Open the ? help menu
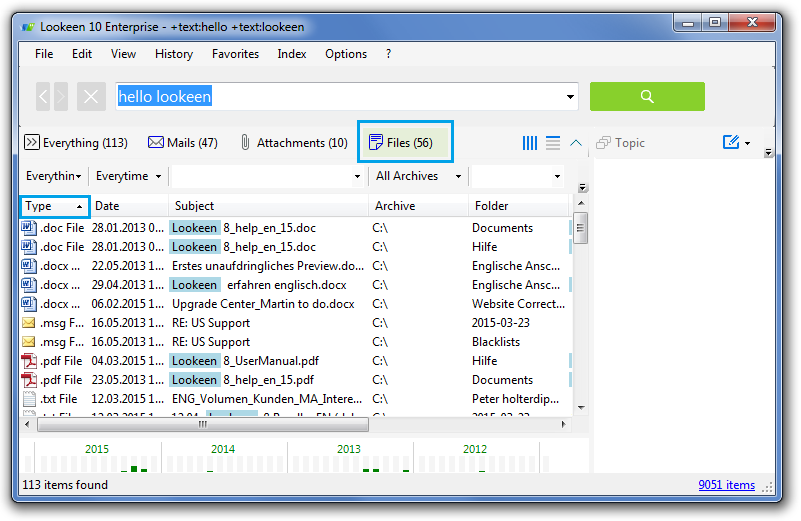The image size is (801, 521). coord(388,54)
